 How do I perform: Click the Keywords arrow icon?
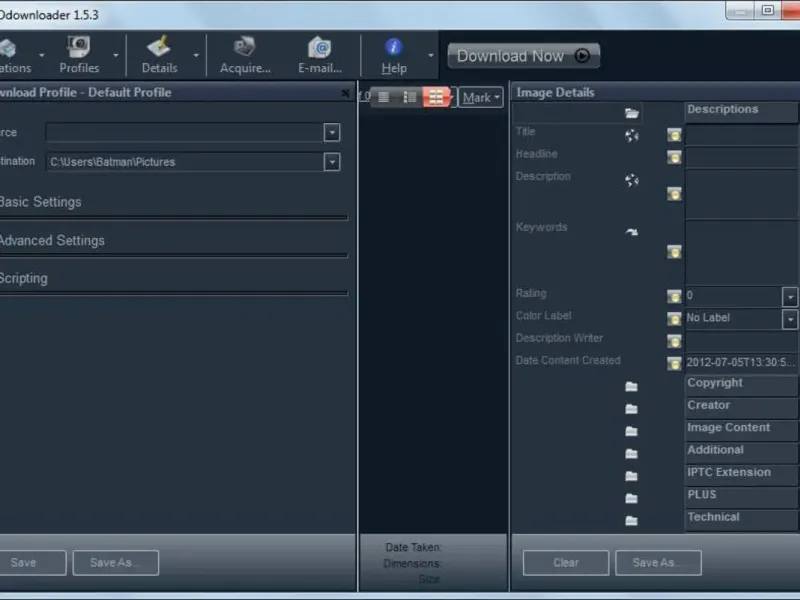pyautogui.click(x=632, y=232)
